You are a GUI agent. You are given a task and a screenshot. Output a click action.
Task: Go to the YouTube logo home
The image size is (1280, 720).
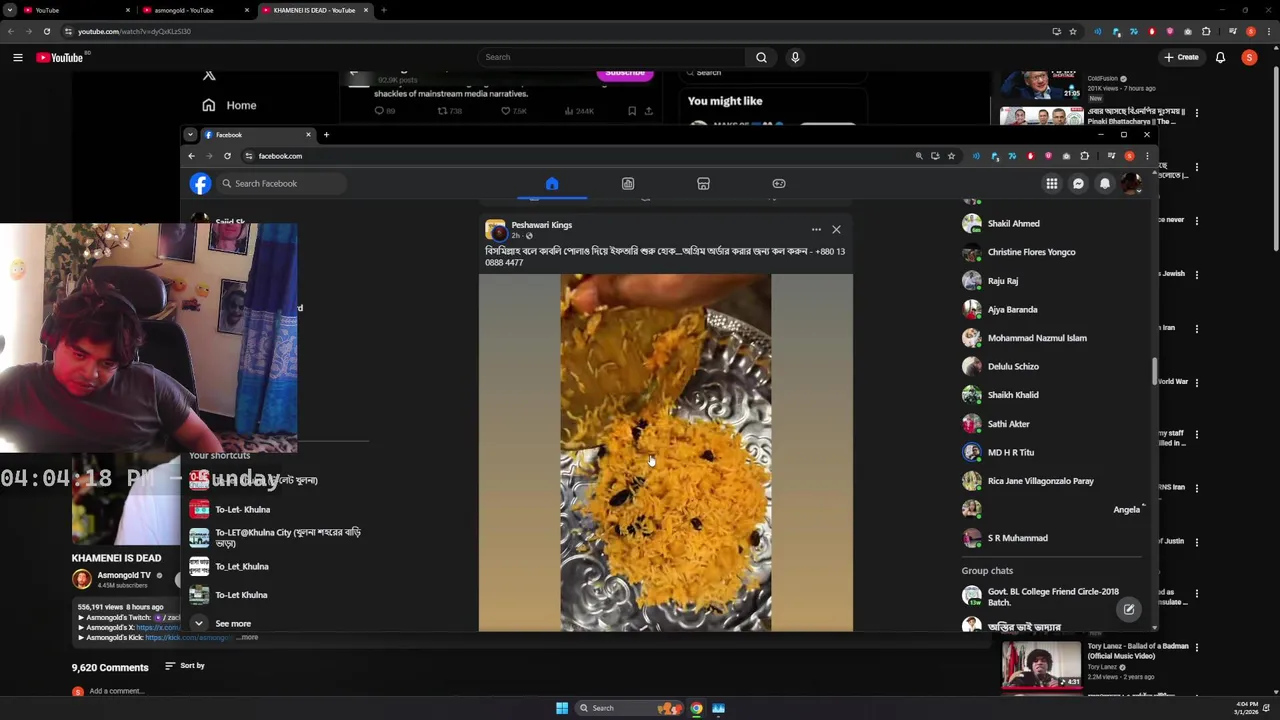[x=59, y=57]
